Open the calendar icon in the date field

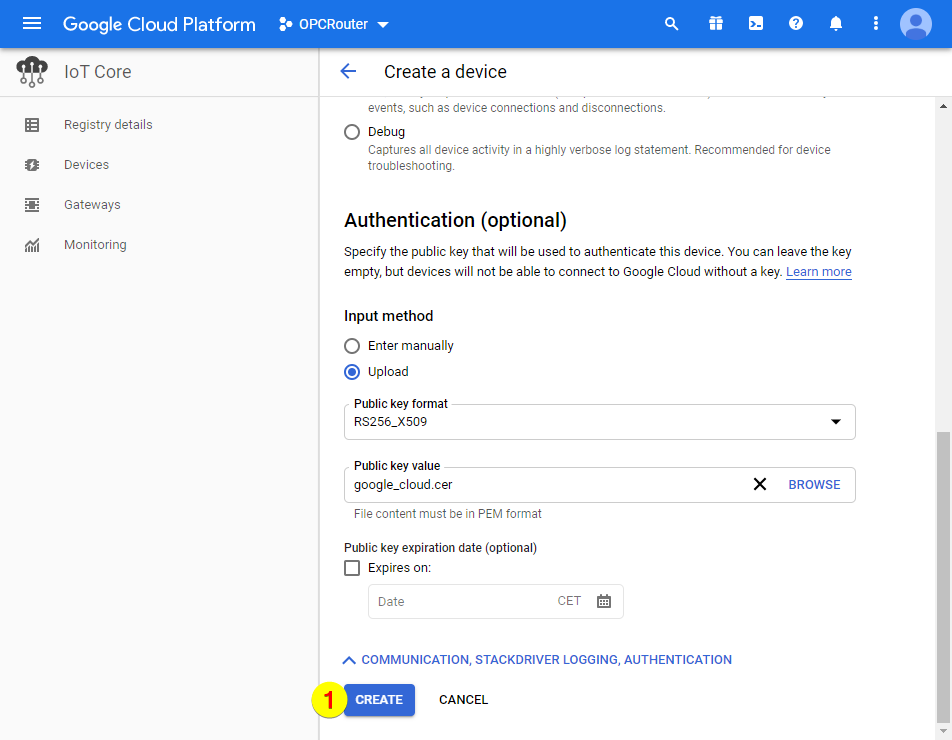[602, 601]
